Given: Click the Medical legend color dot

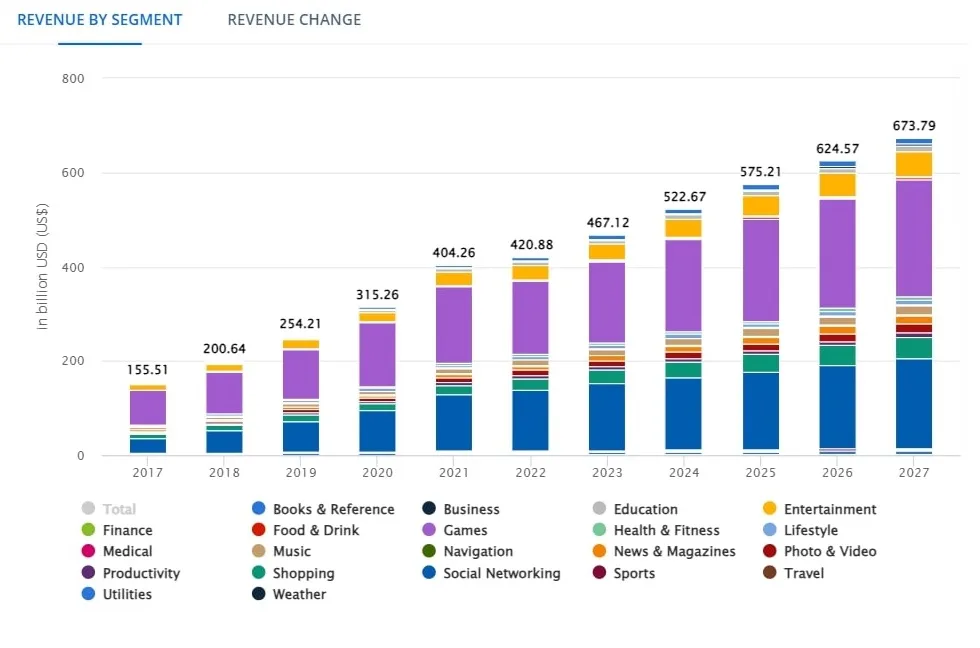Looking at the screenshot, I should pos(88,551).
